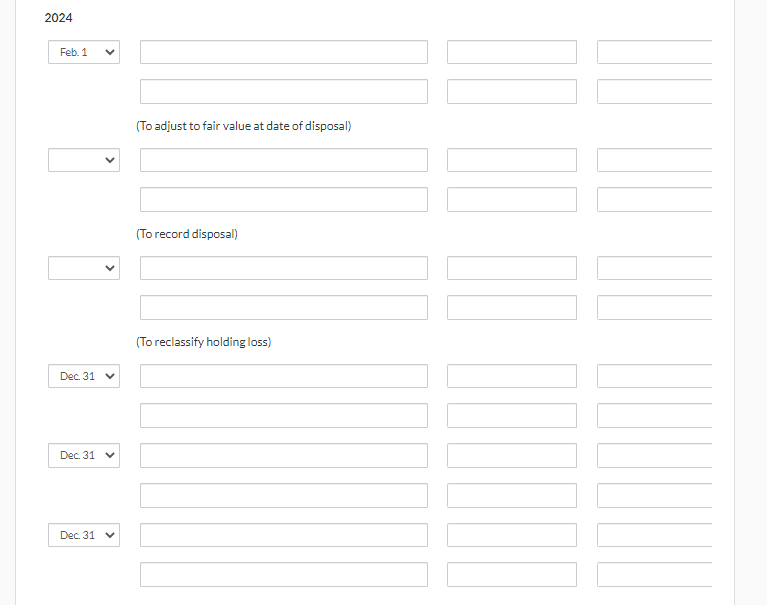Click debit amount field beside second Dec. 31
The height and width of the screenshot is (605, 767).
click(512, 455)
